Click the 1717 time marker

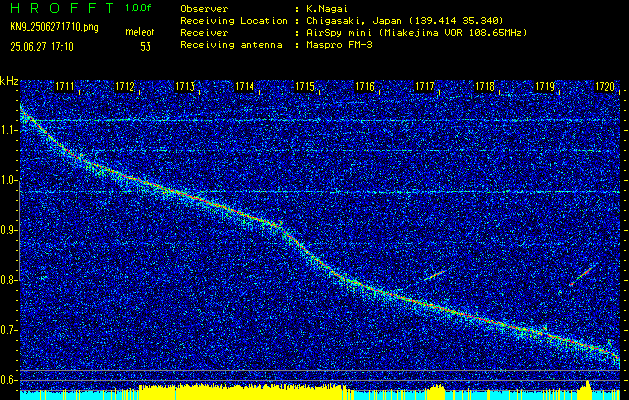click(424, 86)
